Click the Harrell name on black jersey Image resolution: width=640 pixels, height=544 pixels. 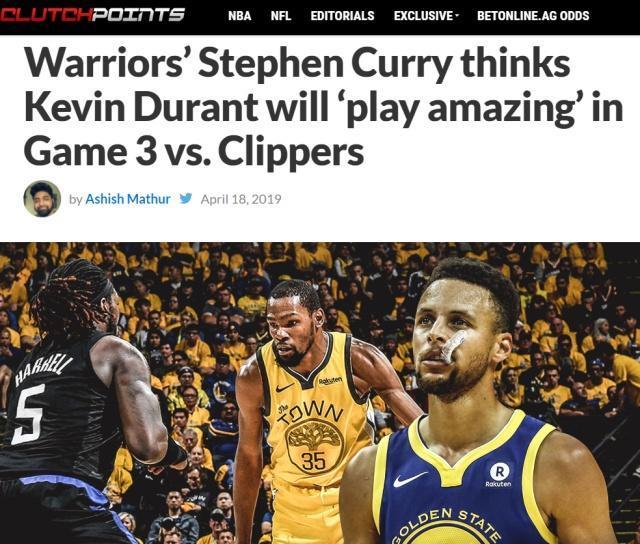click(x=44, y=371)
